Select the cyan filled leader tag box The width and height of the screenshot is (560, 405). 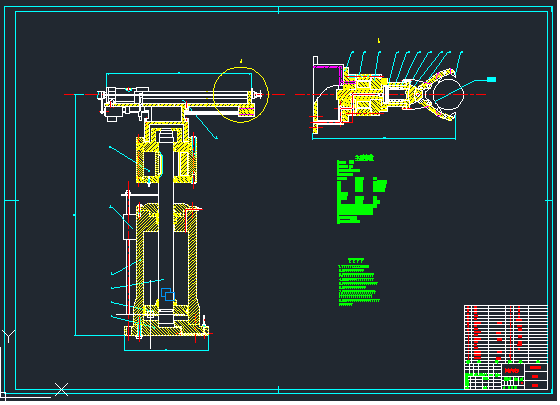[492, 79]
